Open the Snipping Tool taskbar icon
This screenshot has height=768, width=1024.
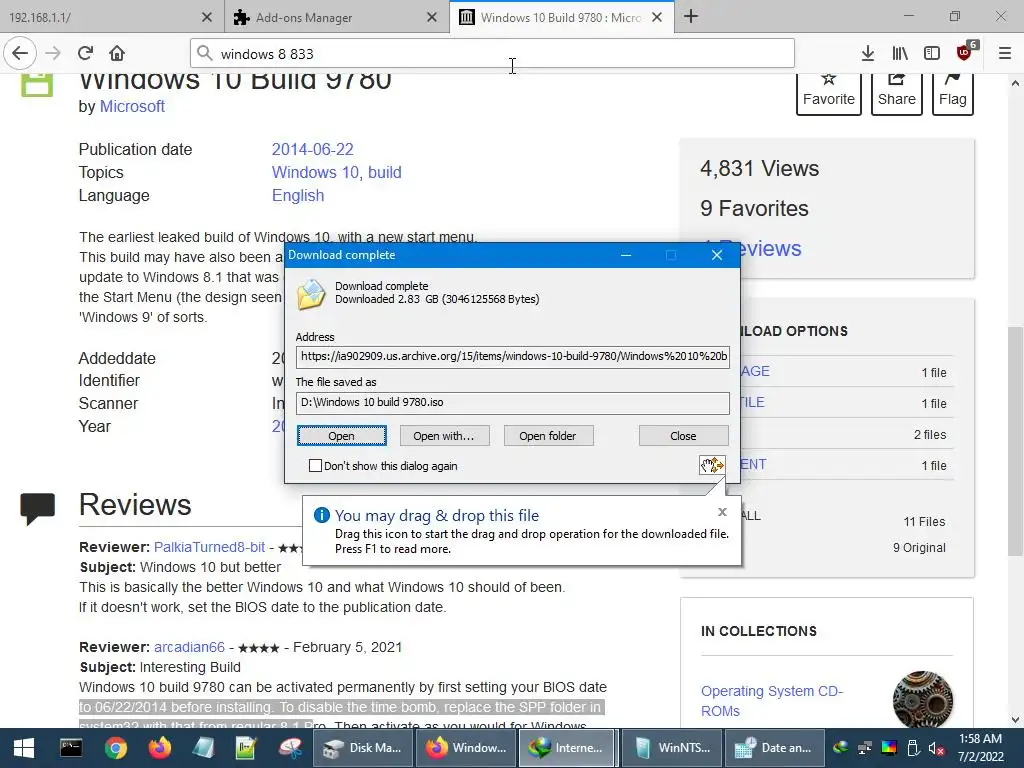tap(291, 748)
